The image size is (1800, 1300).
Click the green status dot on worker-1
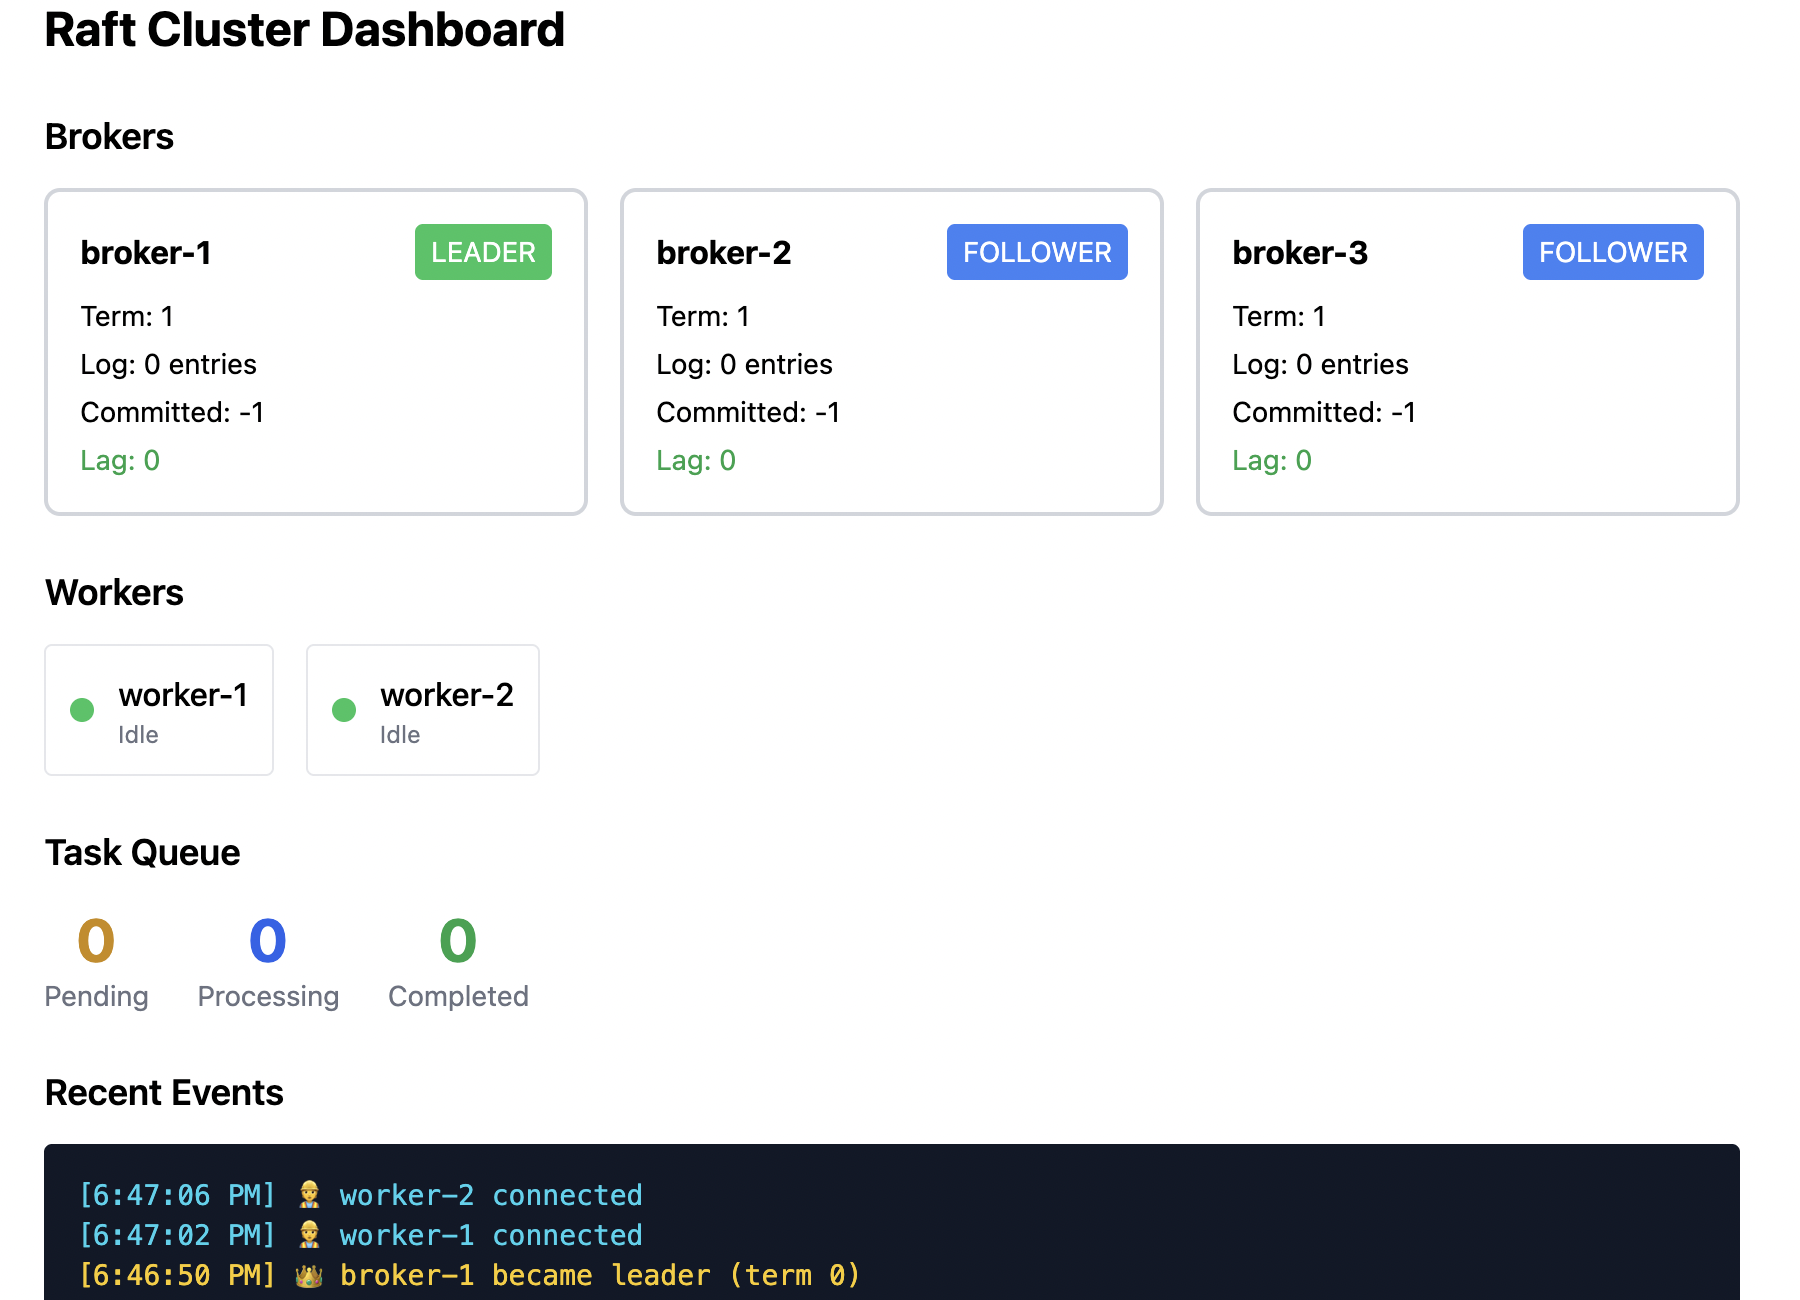pyautogui.click(x=81, y=710)
